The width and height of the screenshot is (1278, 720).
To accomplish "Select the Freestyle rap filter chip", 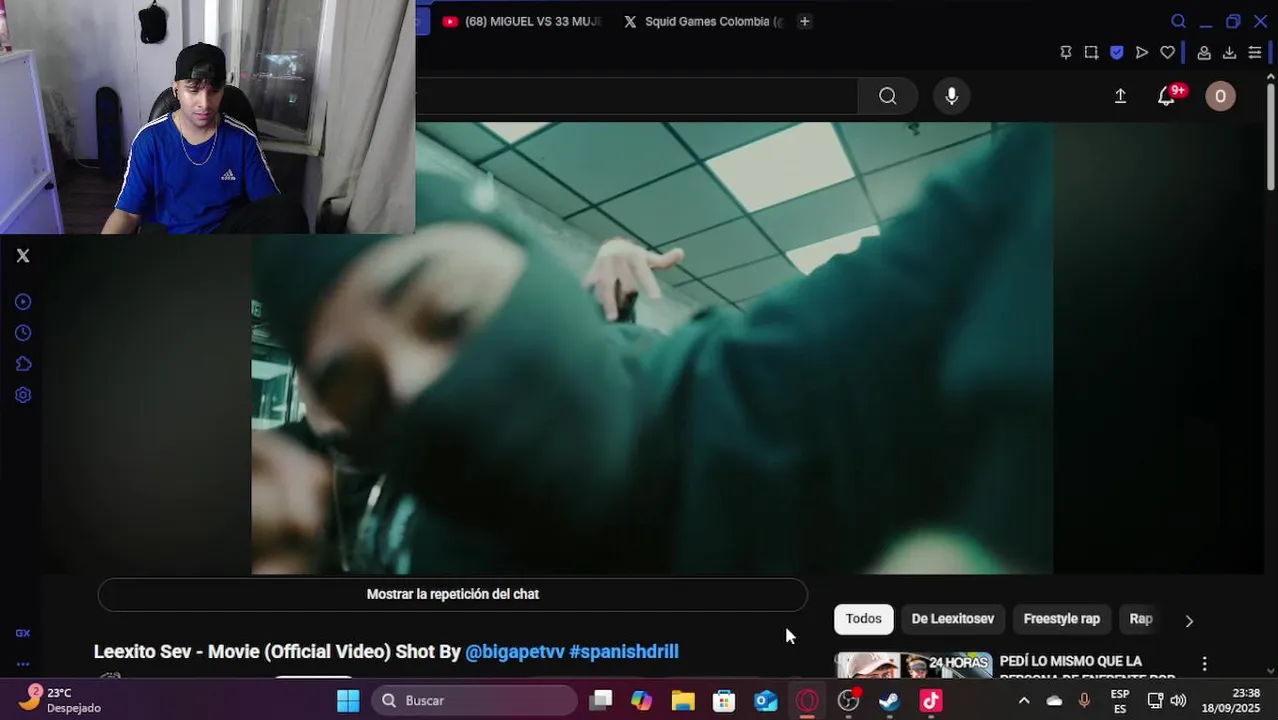I will click(1062, 619).
